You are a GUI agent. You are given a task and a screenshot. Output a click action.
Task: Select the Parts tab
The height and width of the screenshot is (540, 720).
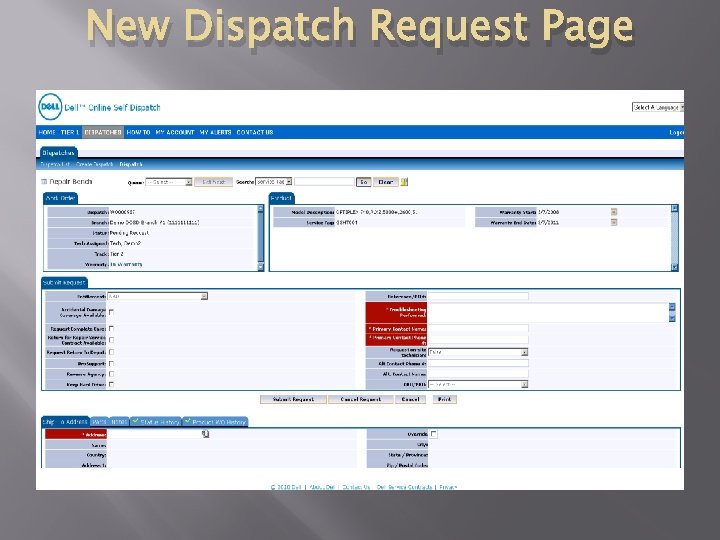coord(100,422)
